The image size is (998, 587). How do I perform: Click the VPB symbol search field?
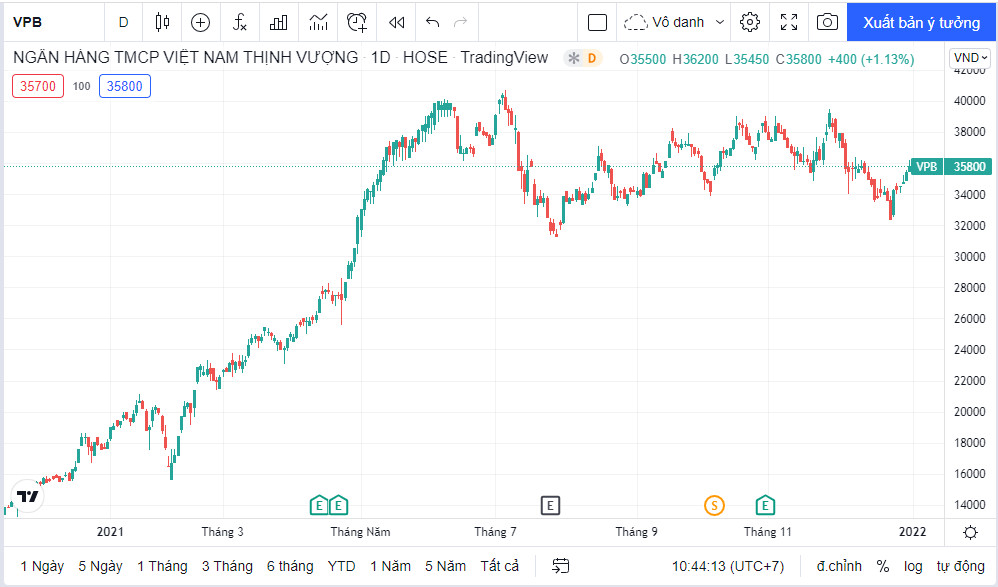click(x=54, y=22)
